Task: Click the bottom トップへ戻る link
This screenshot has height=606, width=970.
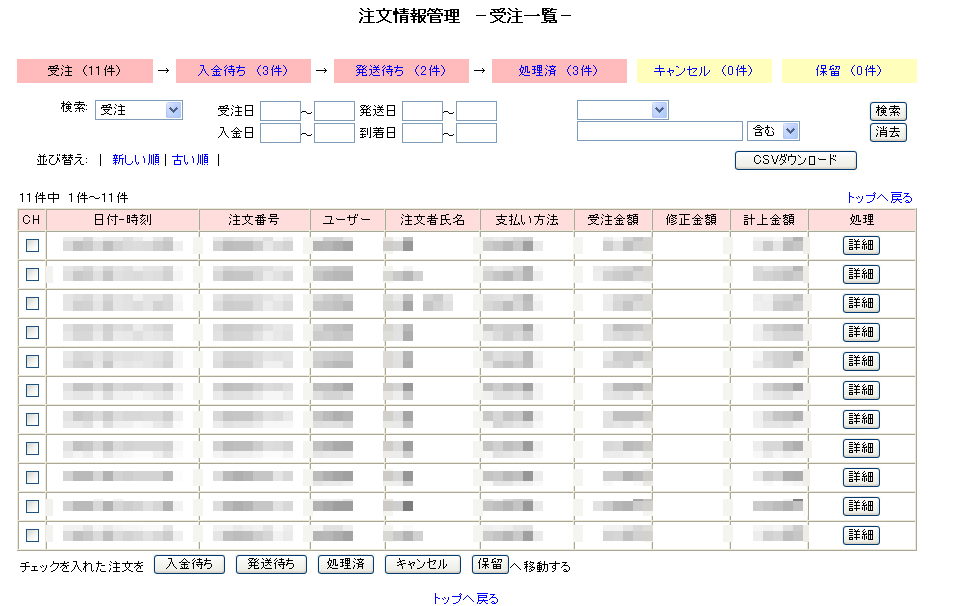Action: 465,599
